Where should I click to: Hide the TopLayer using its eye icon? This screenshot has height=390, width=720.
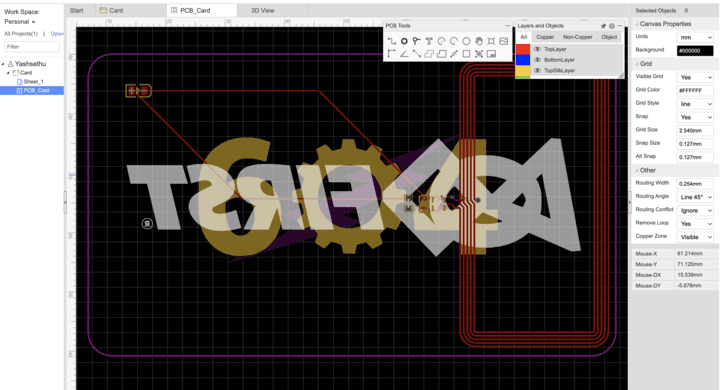[537, 49]
